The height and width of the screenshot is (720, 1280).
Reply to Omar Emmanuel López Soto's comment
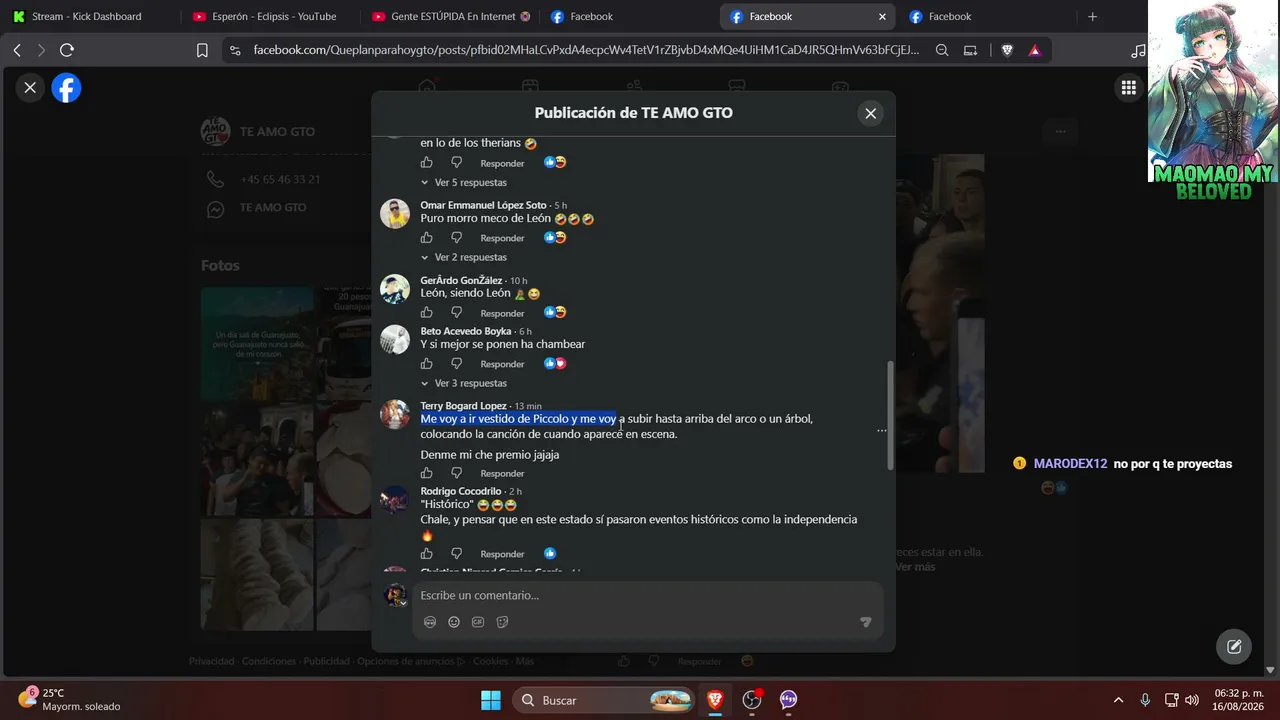point(502,238)
